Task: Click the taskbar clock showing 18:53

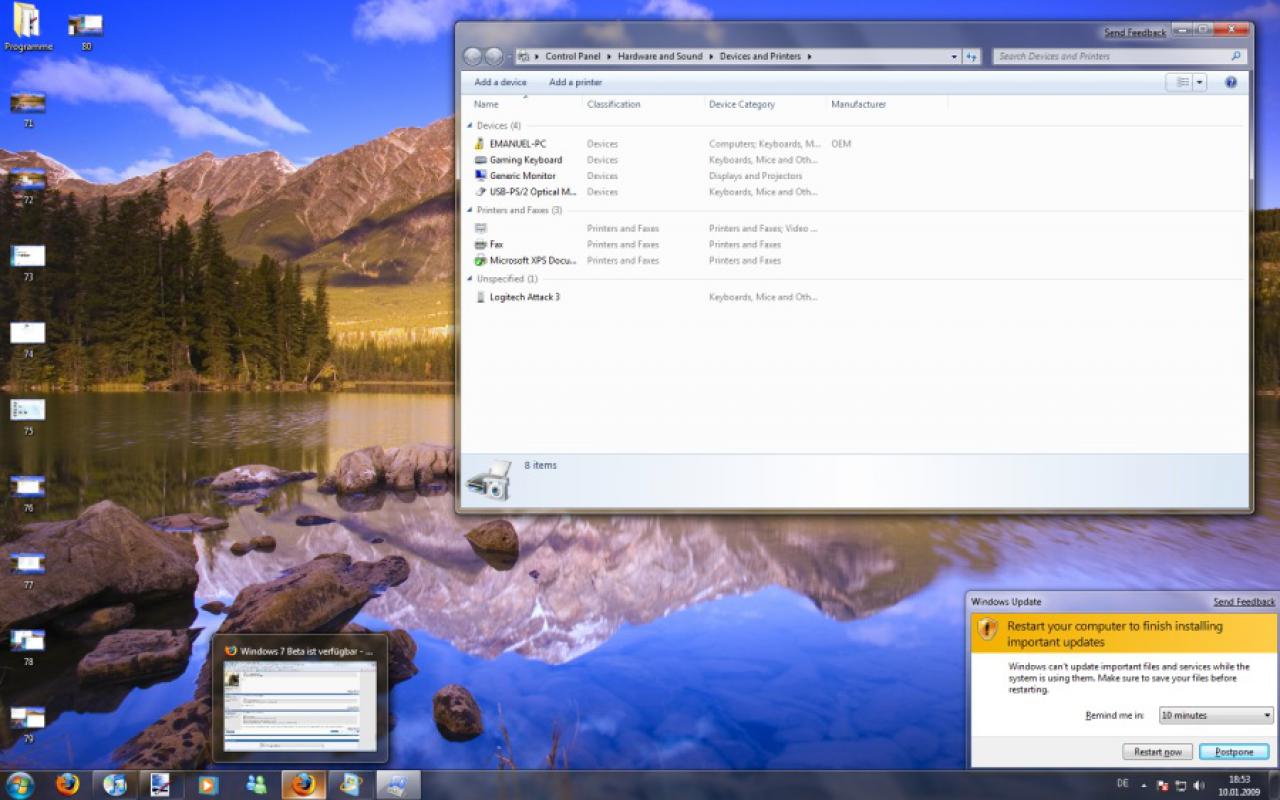Action: [x=1239, y=785]
